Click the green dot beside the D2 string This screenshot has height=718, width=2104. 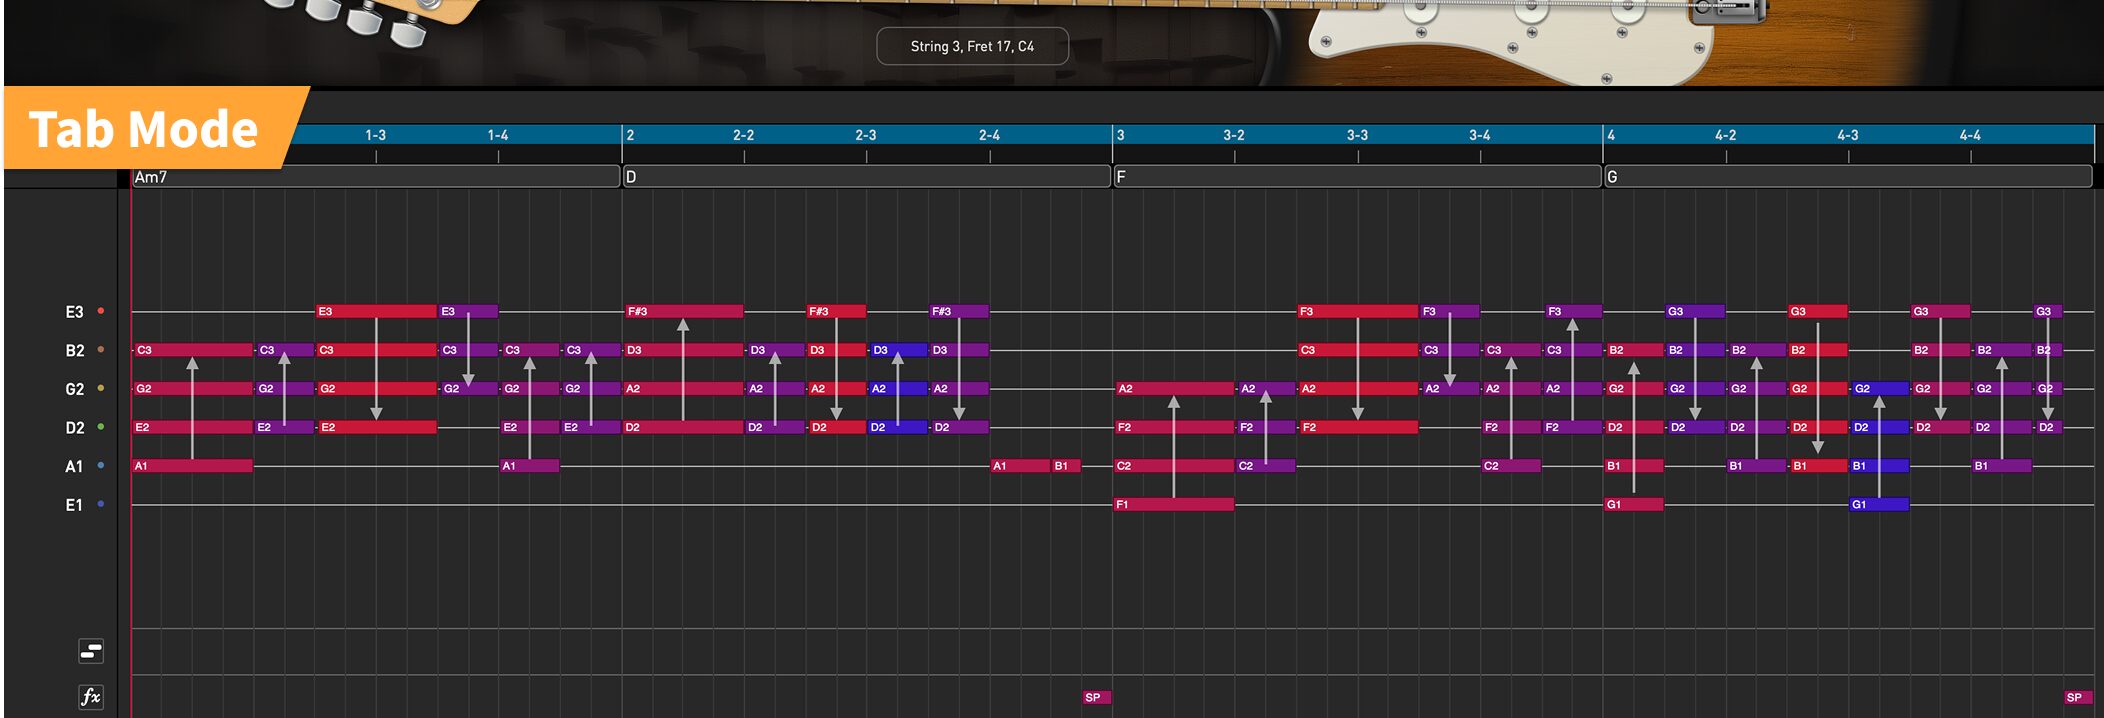(x=101, y=427)
